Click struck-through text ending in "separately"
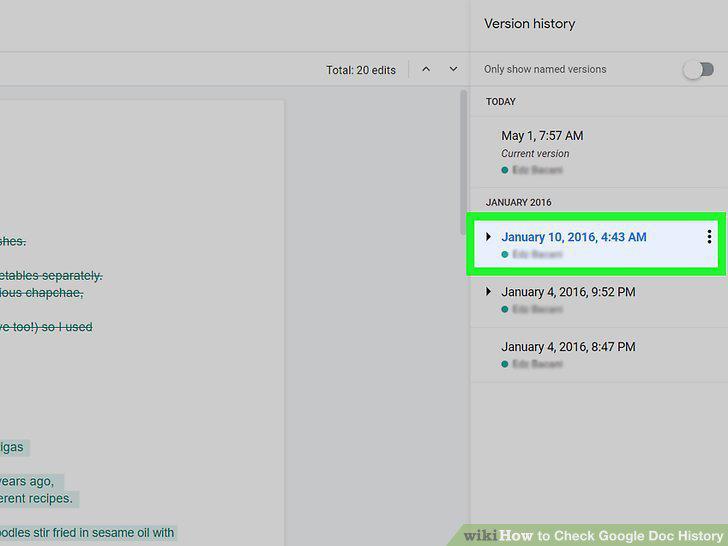This screenshot has height=546, width=728. [51, 276]
